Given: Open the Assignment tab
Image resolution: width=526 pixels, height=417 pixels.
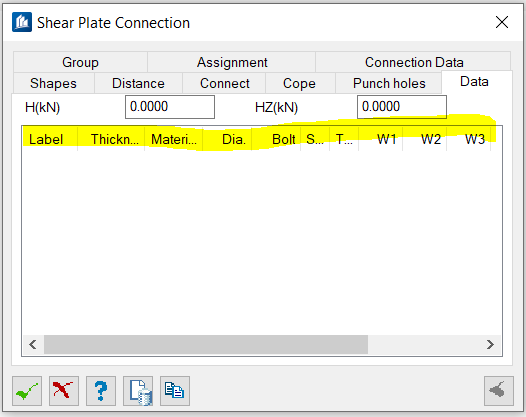Looking at the screenshot, I should click(232, 62).
